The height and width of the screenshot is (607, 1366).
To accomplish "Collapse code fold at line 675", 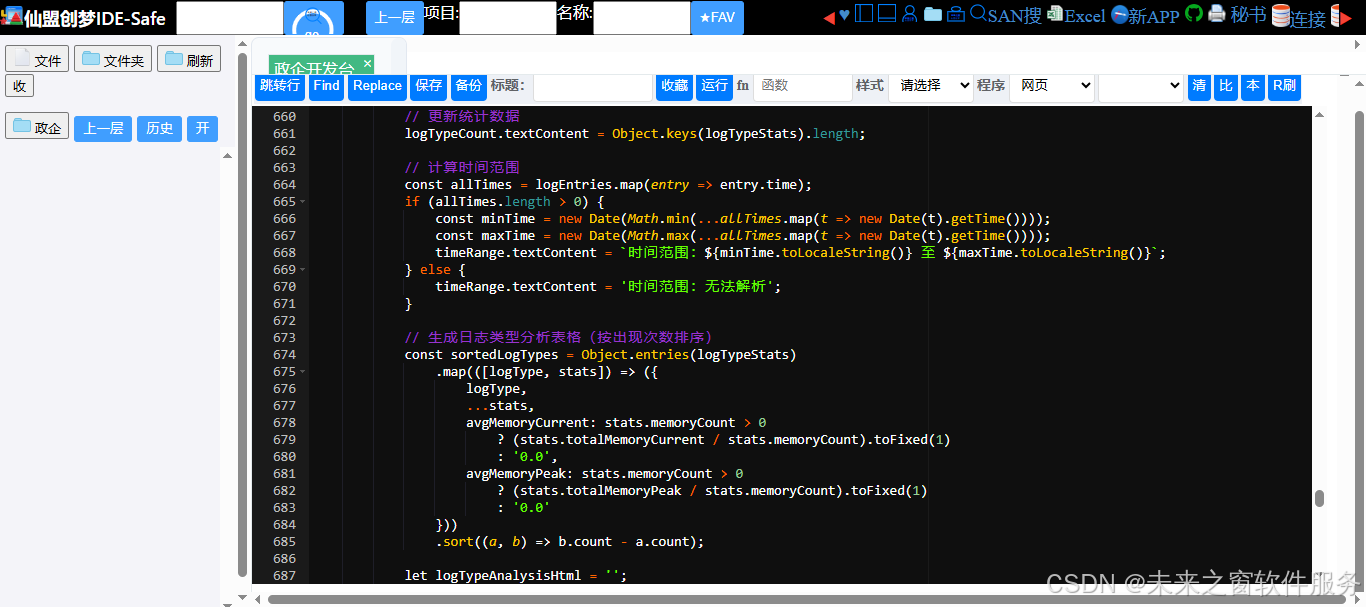I will pos(303,372).
